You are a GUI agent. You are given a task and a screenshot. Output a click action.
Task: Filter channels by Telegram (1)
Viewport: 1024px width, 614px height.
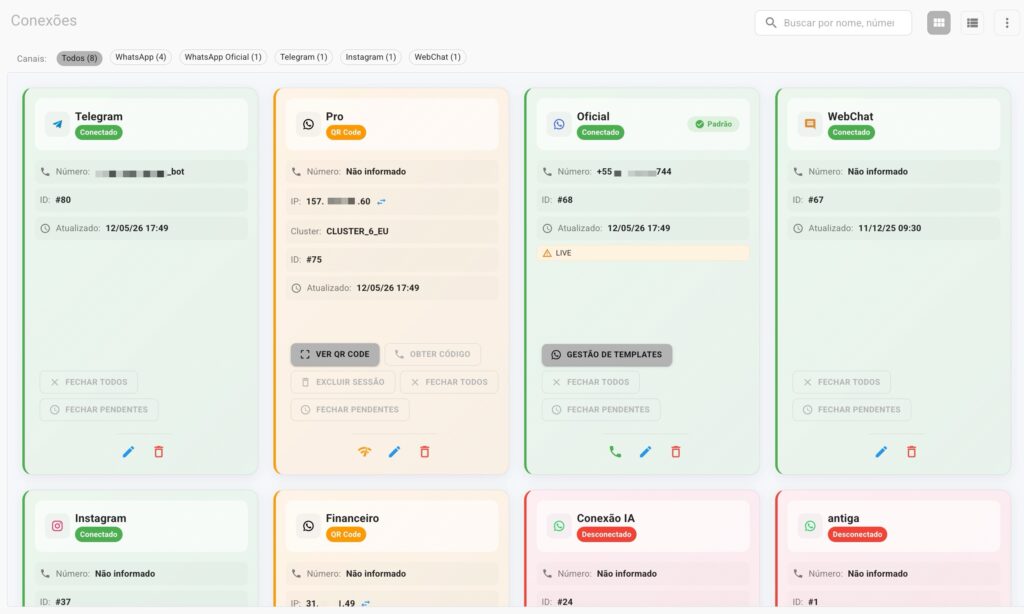click(304, 57)
